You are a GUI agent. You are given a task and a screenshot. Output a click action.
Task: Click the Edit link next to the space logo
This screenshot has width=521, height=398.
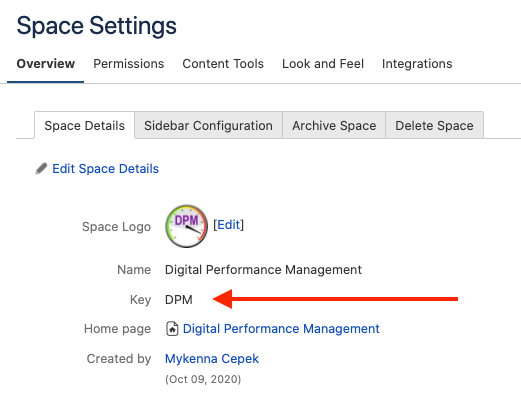(x=229, y=225)
